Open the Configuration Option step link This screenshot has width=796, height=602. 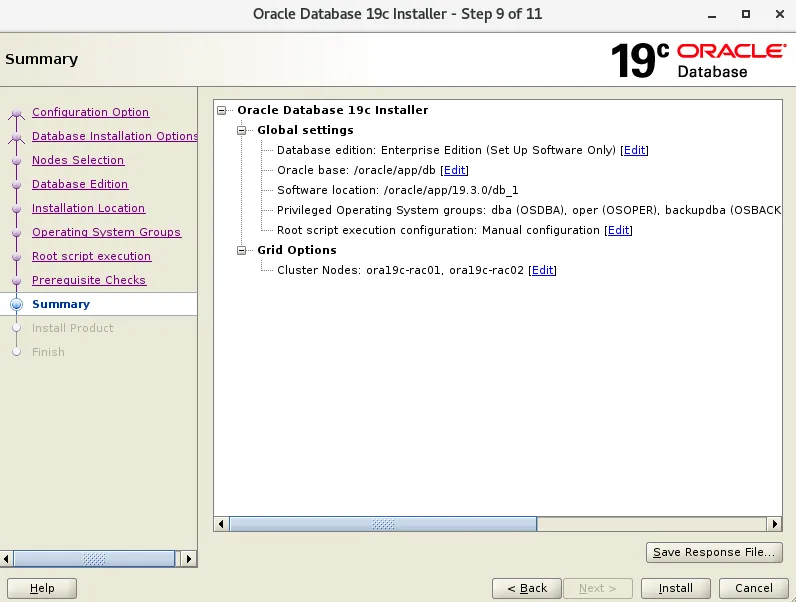pyautogui.click(x=90, y=112)
